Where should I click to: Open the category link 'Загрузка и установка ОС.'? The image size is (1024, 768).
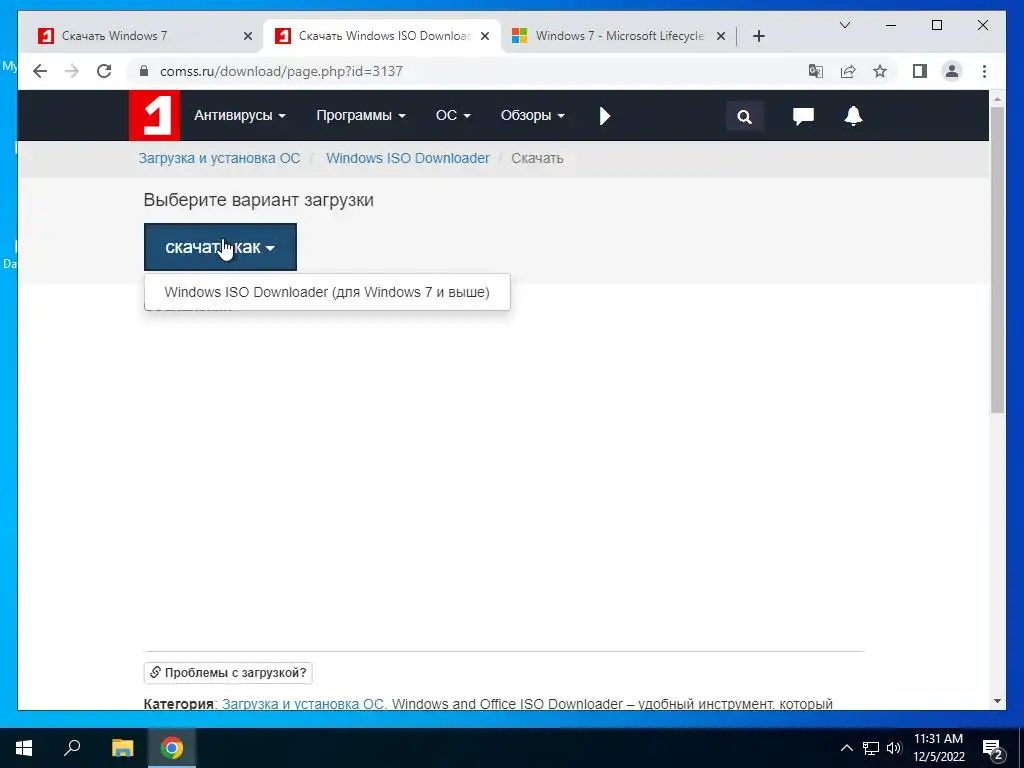304,704
